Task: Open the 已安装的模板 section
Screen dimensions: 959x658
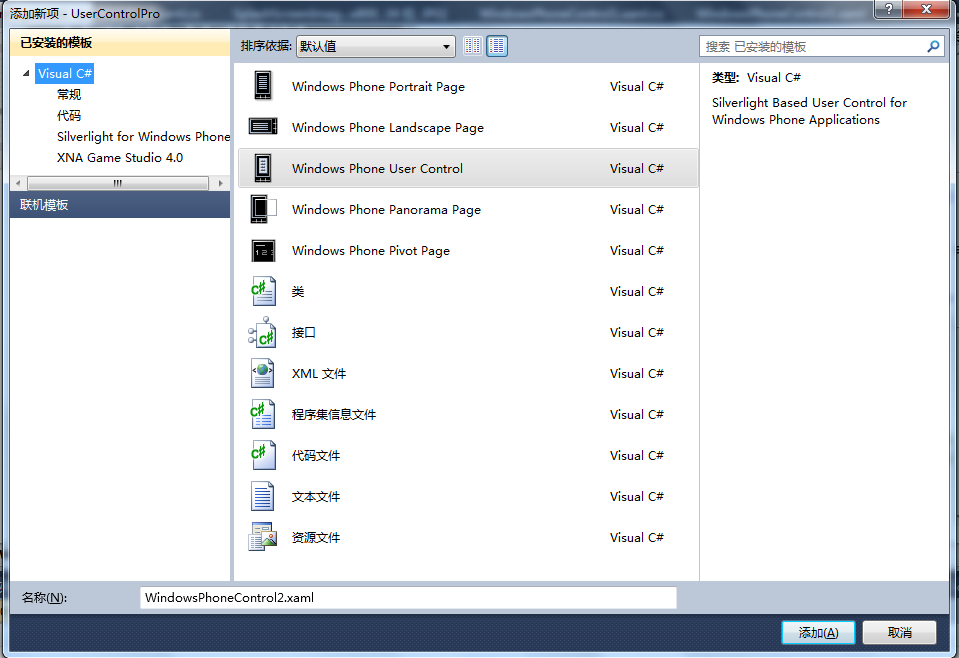Action: 120,42
